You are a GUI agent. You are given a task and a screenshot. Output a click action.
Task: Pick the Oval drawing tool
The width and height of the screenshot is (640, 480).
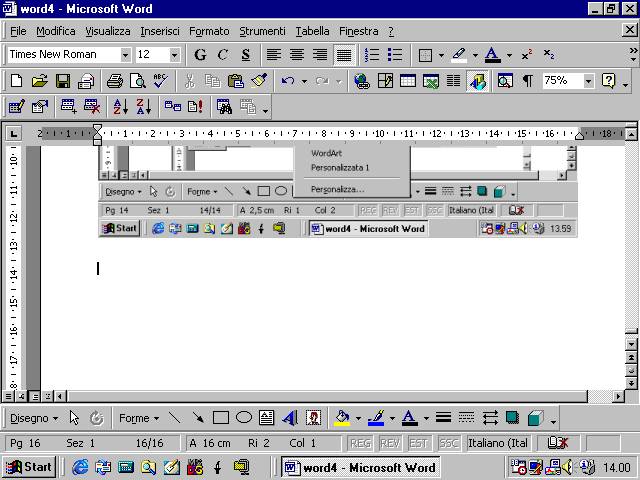click(x=244, y=418)
